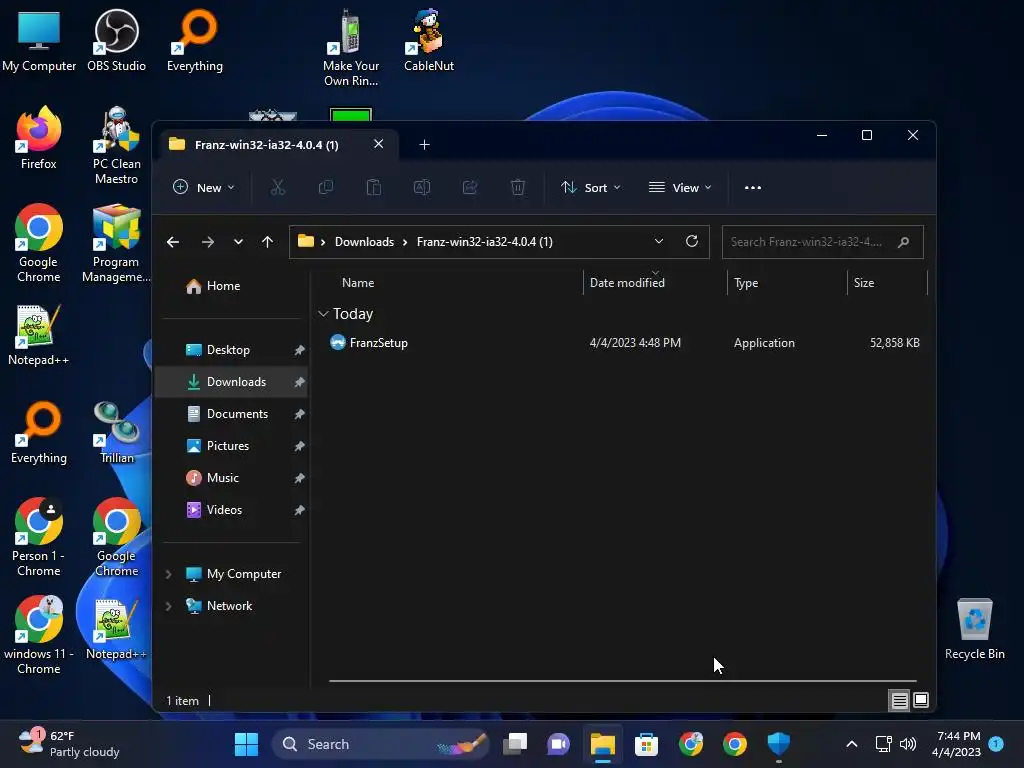The height and width of the screenshot is (768, 1024).
Task: Open OBS Studio desktop shortcut
Action: click(x=116, y=40)
